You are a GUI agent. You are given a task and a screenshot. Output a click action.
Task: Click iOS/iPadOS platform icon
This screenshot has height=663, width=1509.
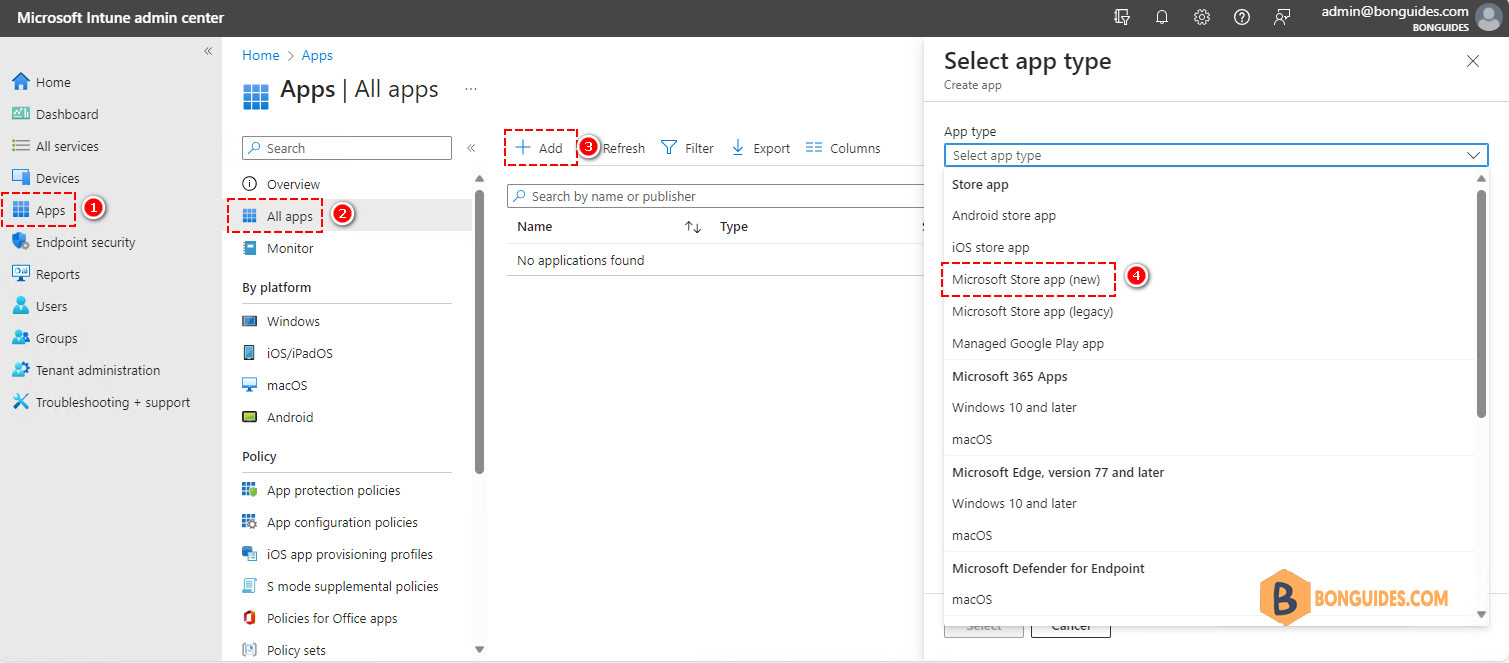pos(249,353)
